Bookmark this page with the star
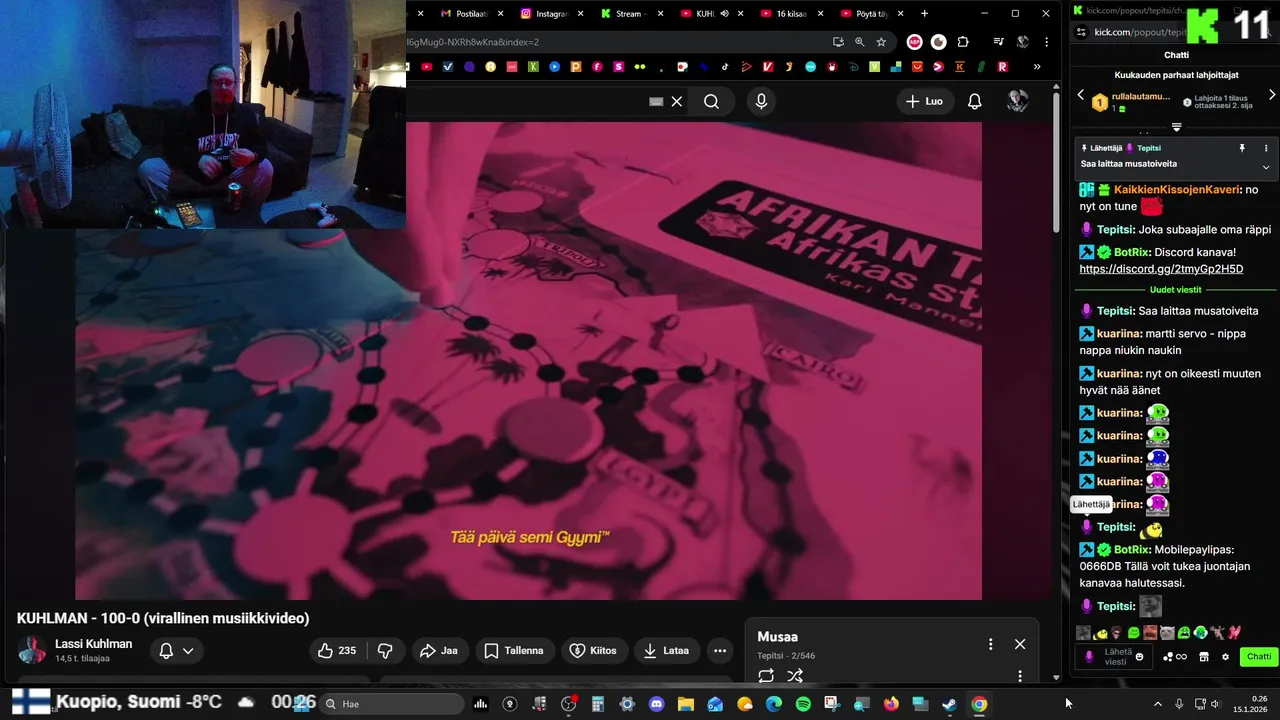The image size is (1280, 720). coord(881,42)
